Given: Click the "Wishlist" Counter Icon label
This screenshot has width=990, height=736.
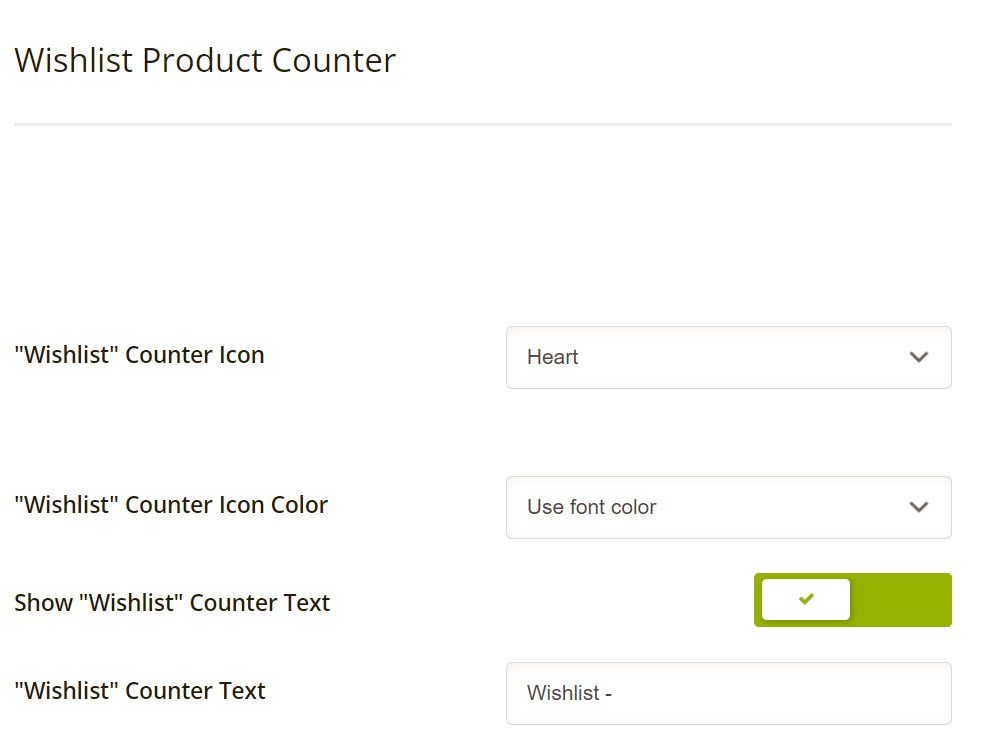Looking at the screenshot, I should 139,355.
